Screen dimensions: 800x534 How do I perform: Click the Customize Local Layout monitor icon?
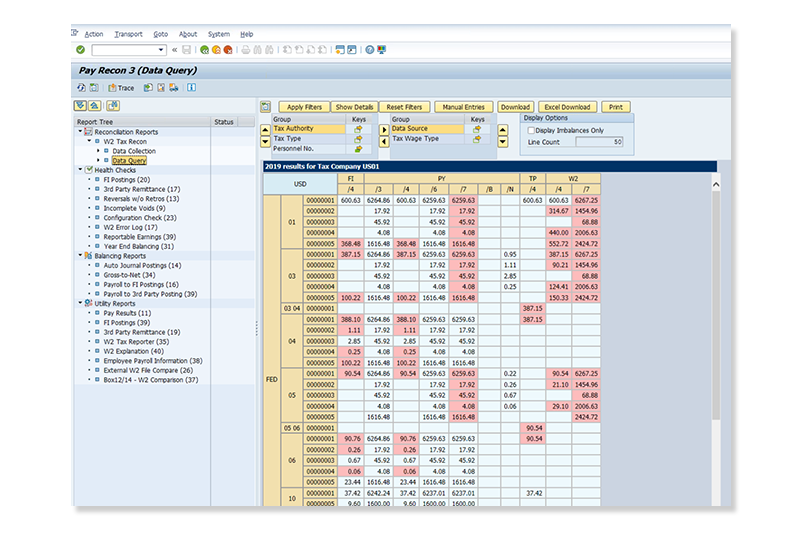pos(382,50)
